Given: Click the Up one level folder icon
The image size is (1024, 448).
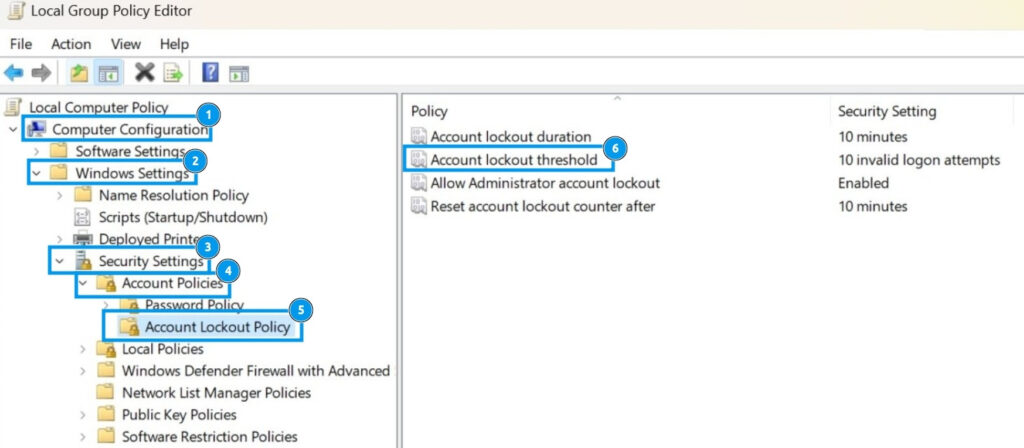Looking at the screenshot, I should [80, 73].
